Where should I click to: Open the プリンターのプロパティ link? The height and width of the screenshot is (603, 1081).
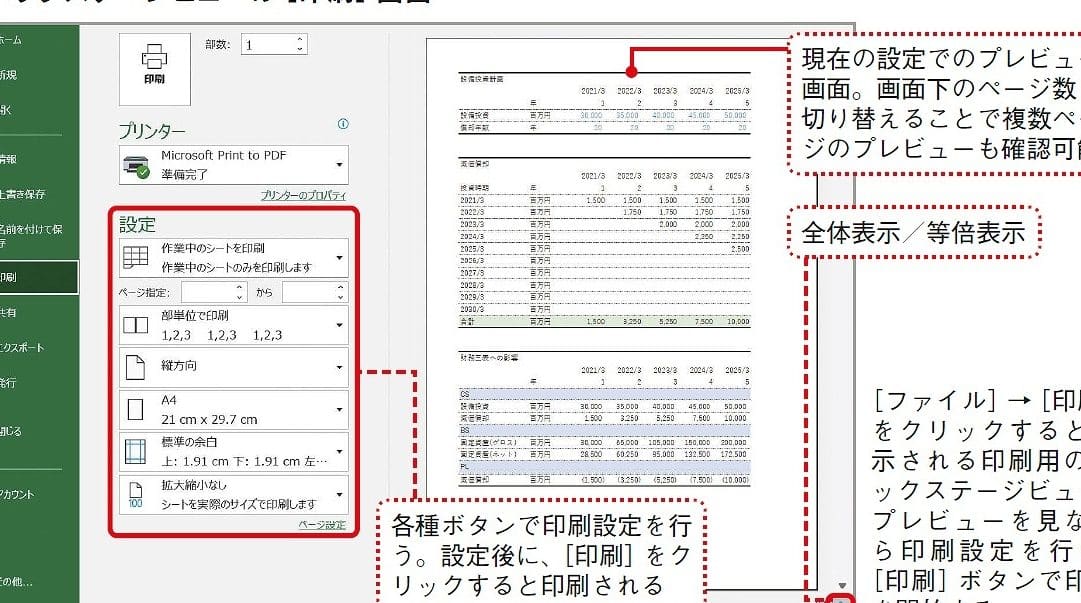303,196
